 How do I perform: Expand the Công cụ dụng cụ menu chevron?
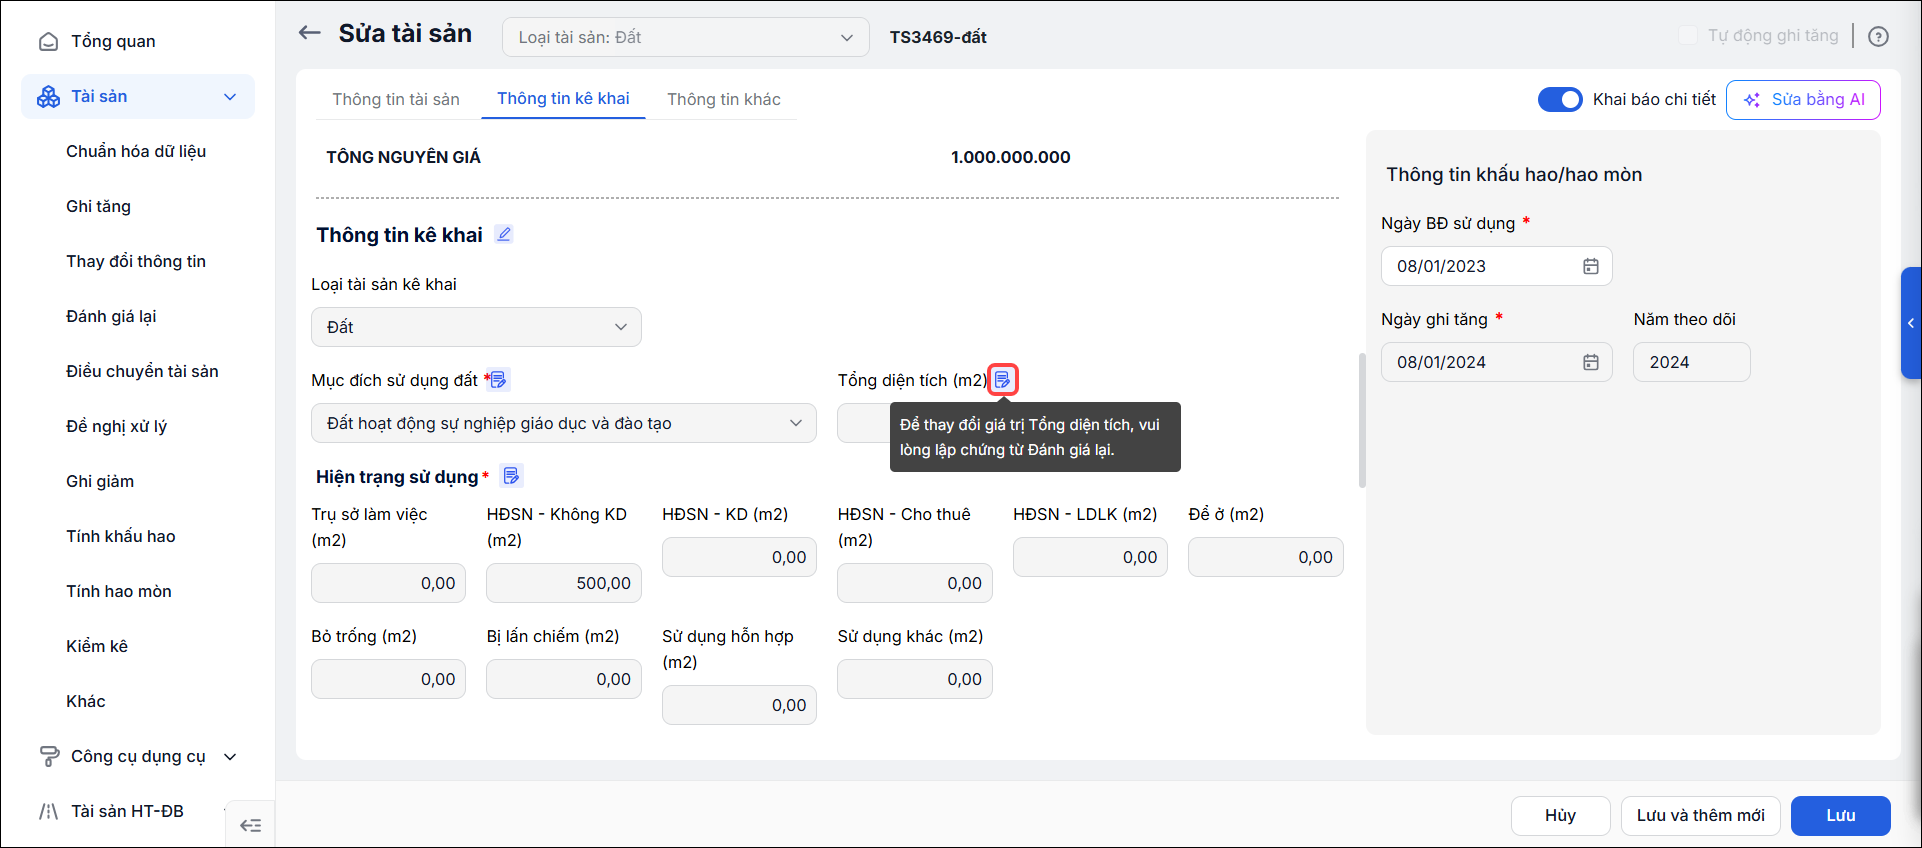[x=230, y=757]
